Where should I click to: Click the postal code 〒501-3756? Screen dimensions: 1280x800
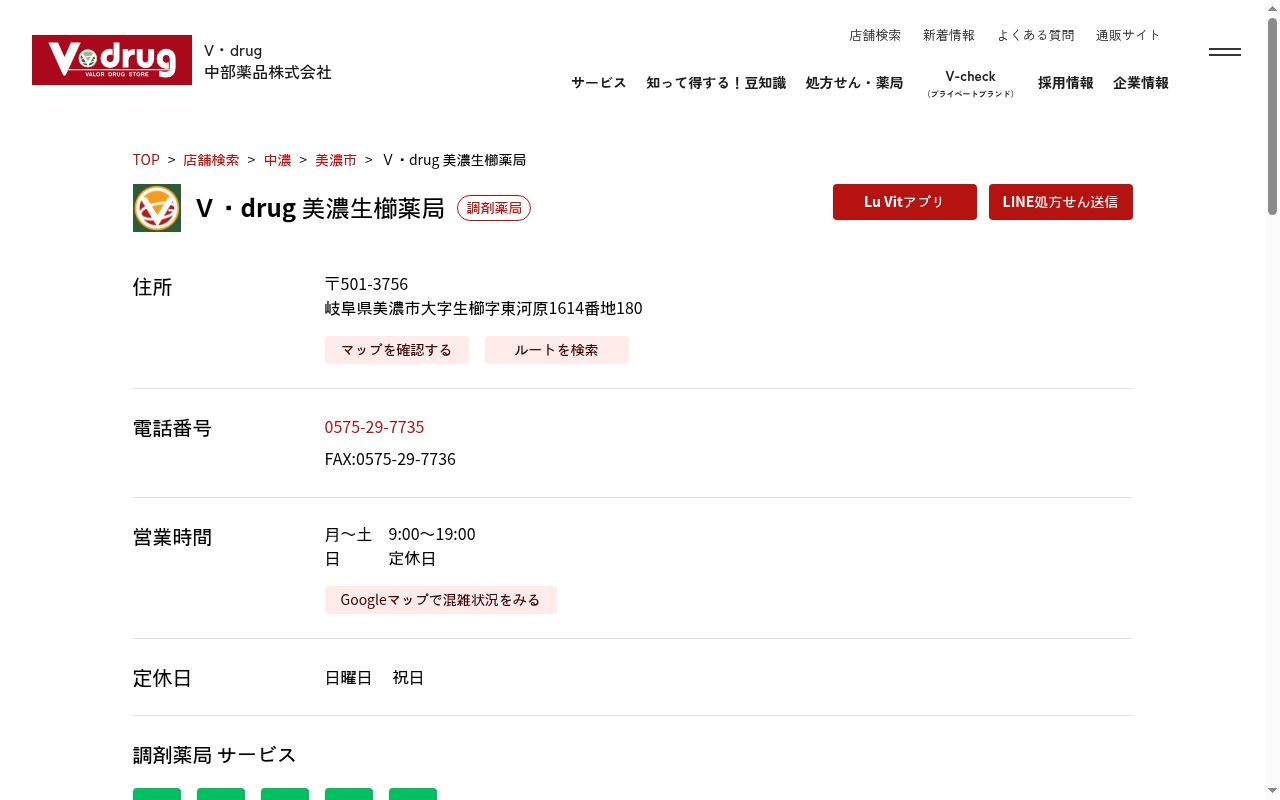pyautogui.click(x=366, y=284)
